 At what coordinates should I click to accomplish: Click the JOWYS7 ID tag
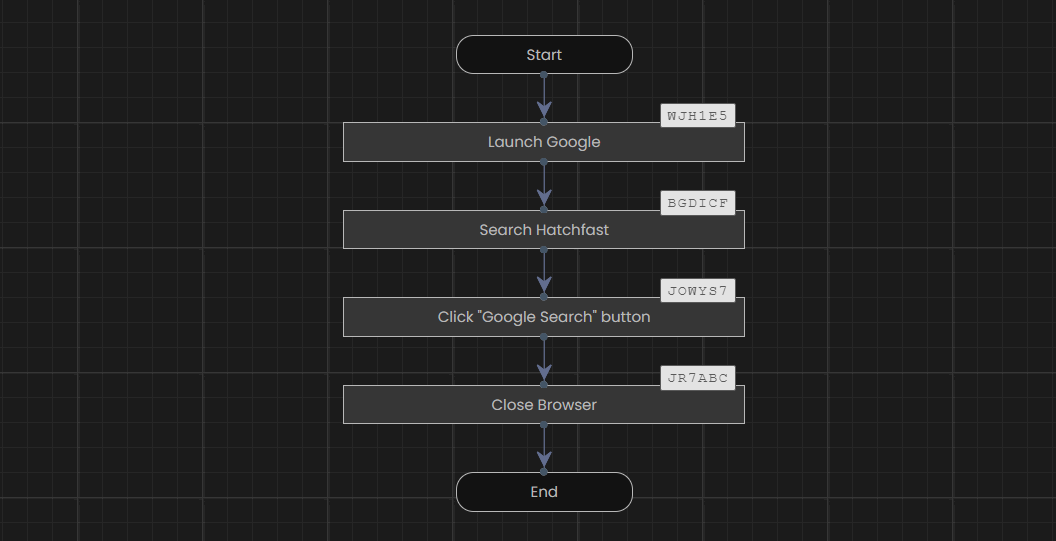point(698,291)
